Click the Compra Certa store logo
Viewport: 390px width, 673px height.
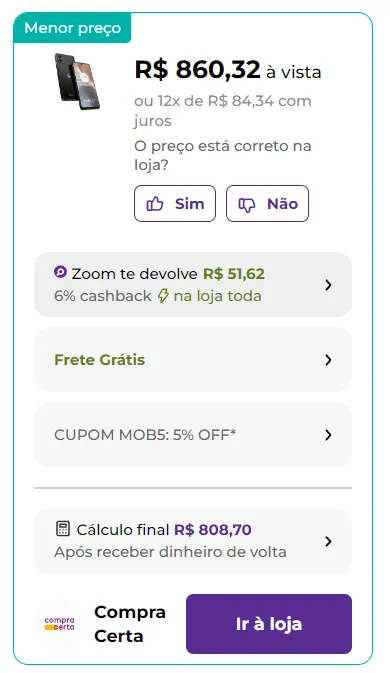click(59, 624)
